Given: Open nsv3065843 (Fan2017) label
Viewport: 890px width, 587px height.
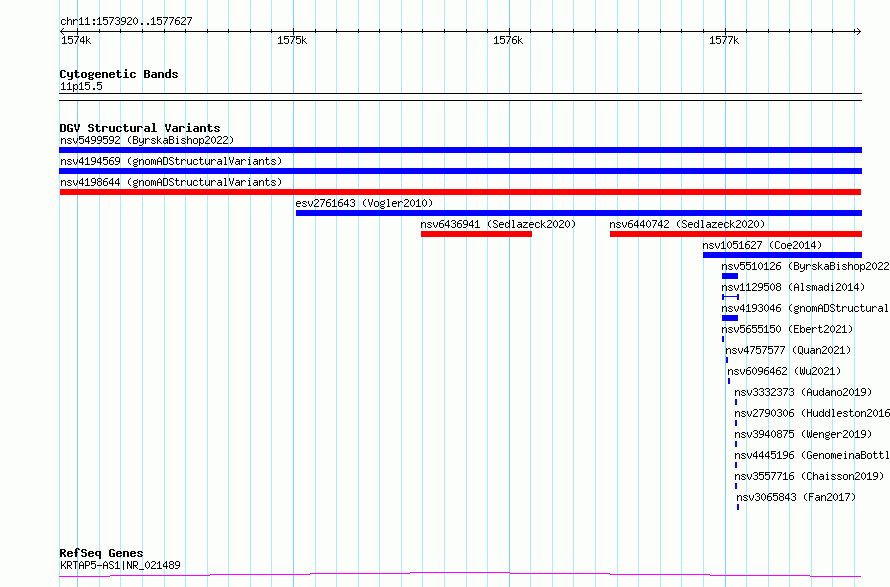Looking at the screenshot, I should (796, 497).
